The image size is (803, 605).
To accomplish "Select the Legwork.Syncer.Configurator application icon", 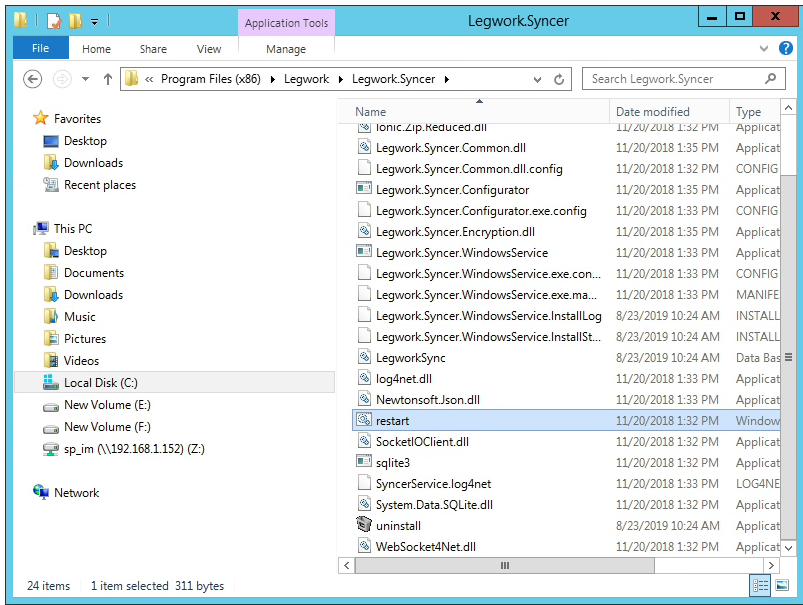I will point(364,189).
